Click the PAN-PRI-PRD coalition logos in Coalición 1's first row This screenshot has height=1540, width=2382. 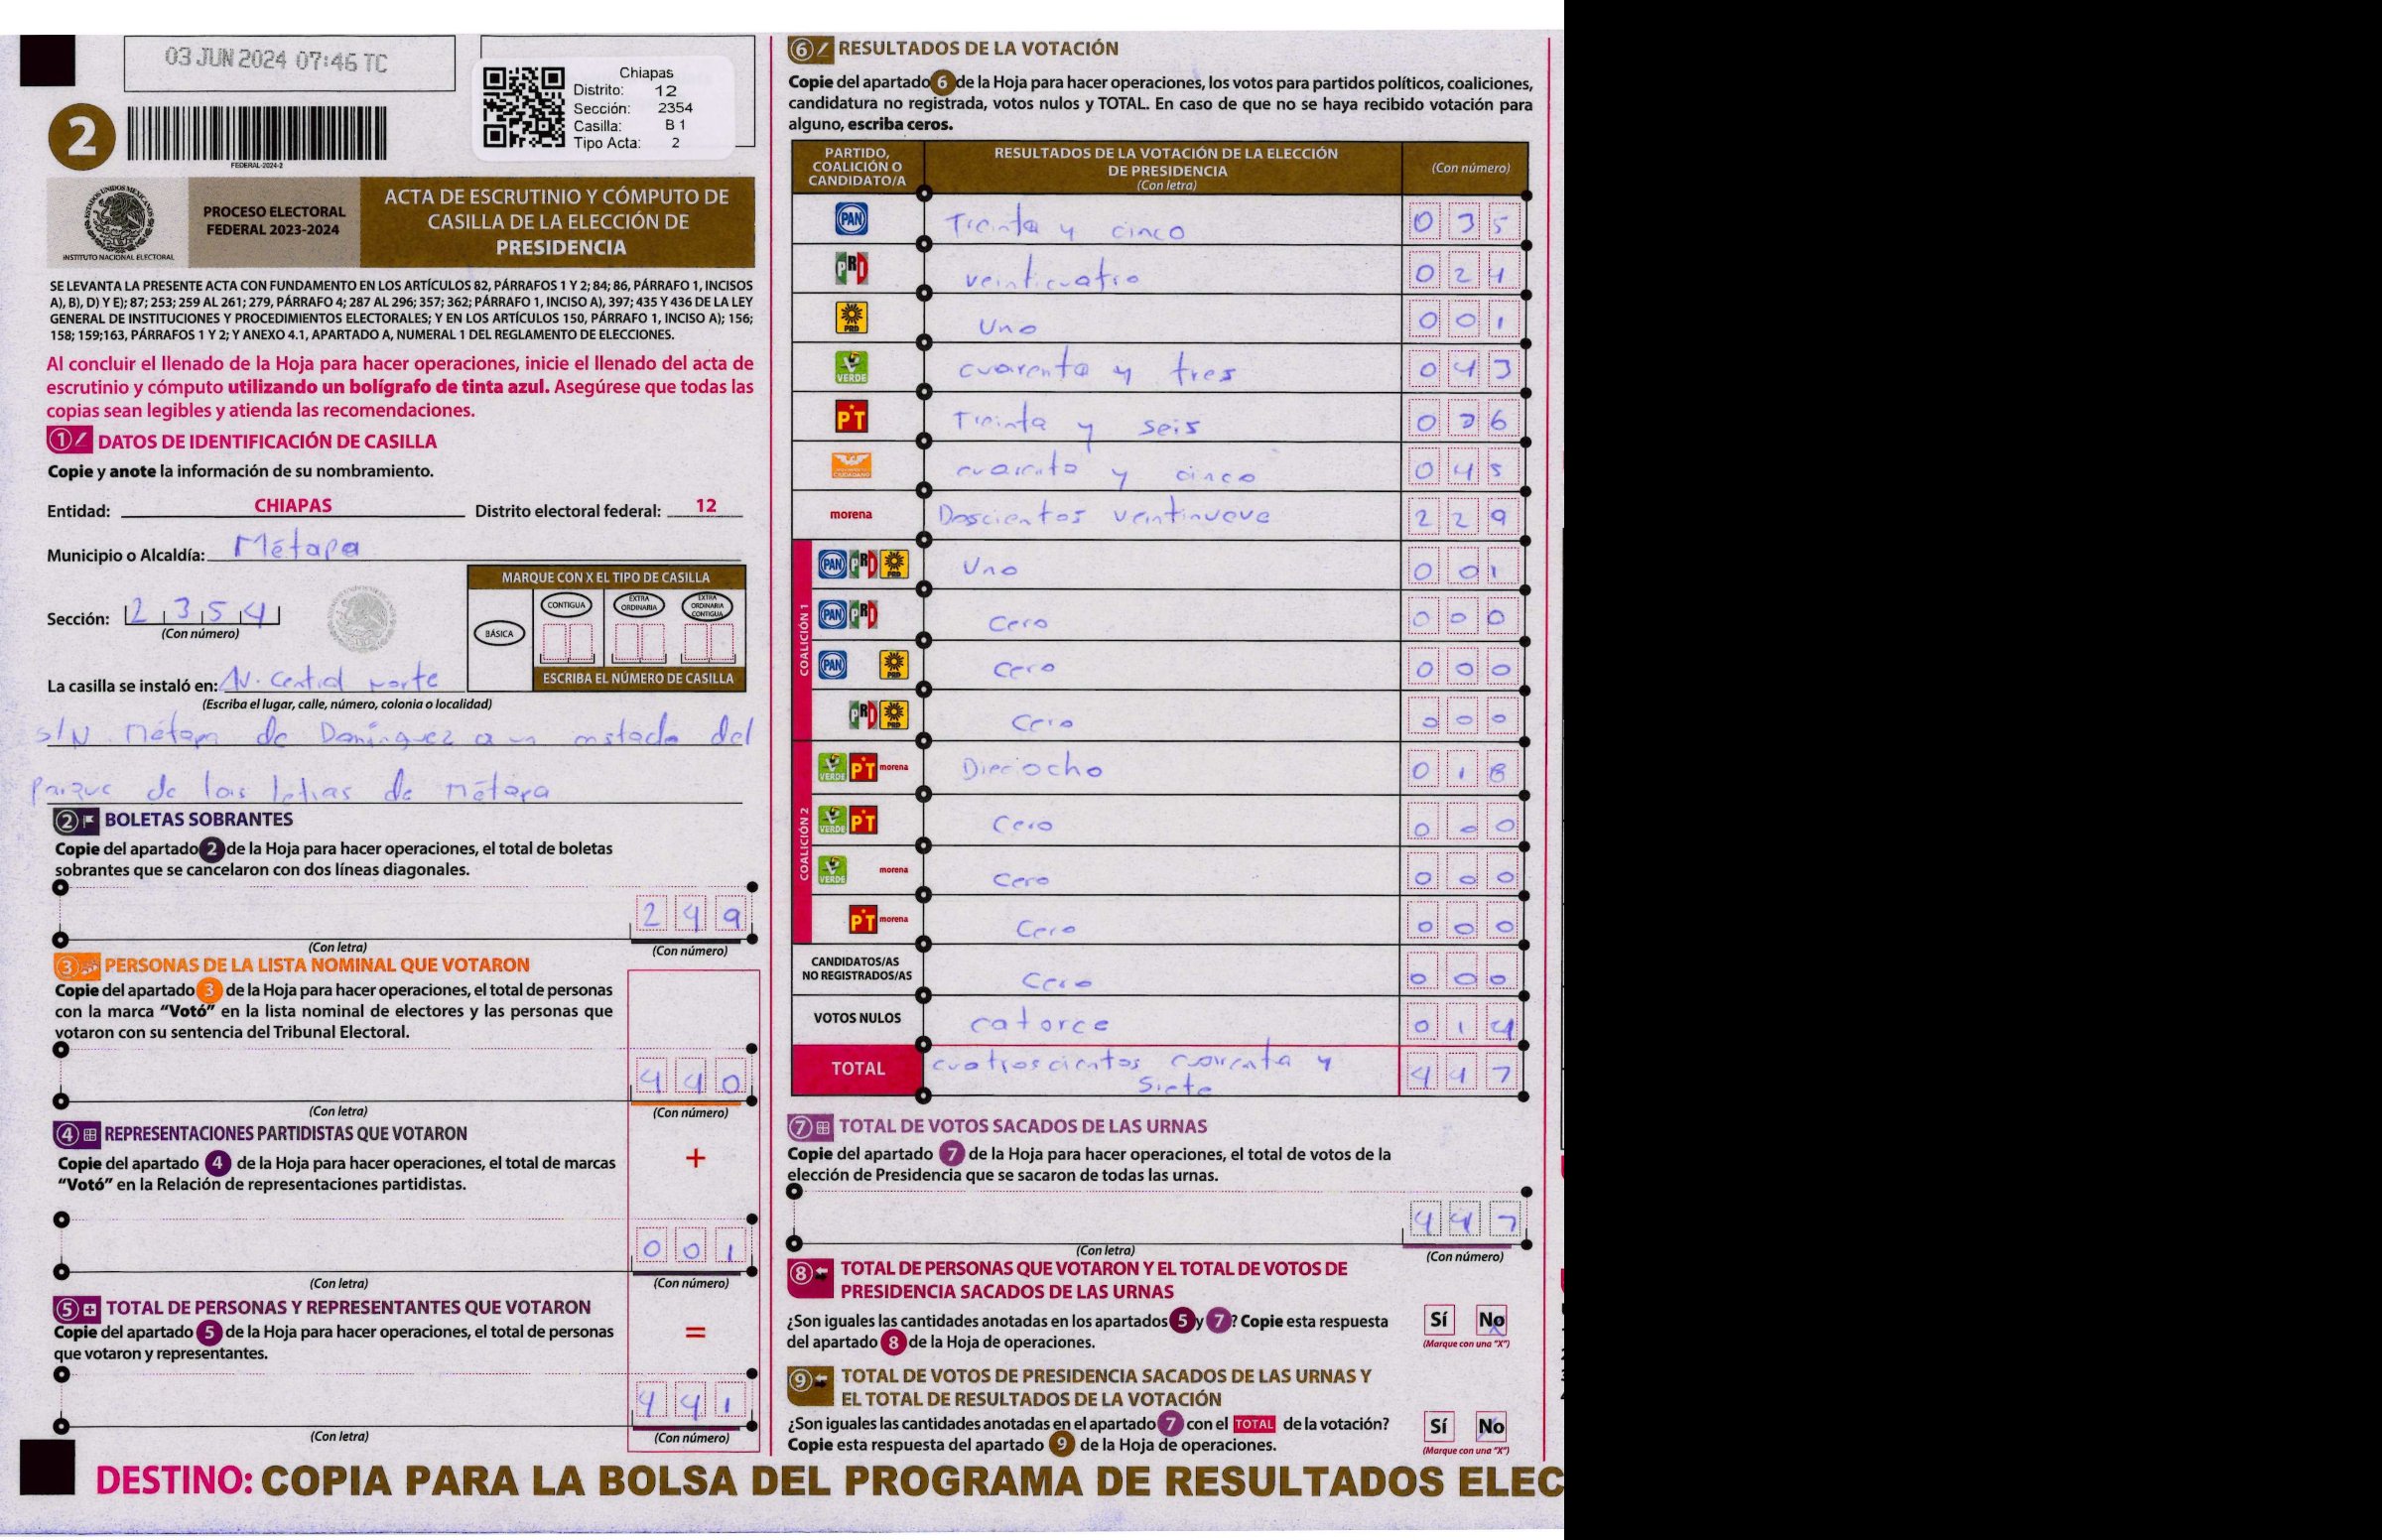point(864,565)
